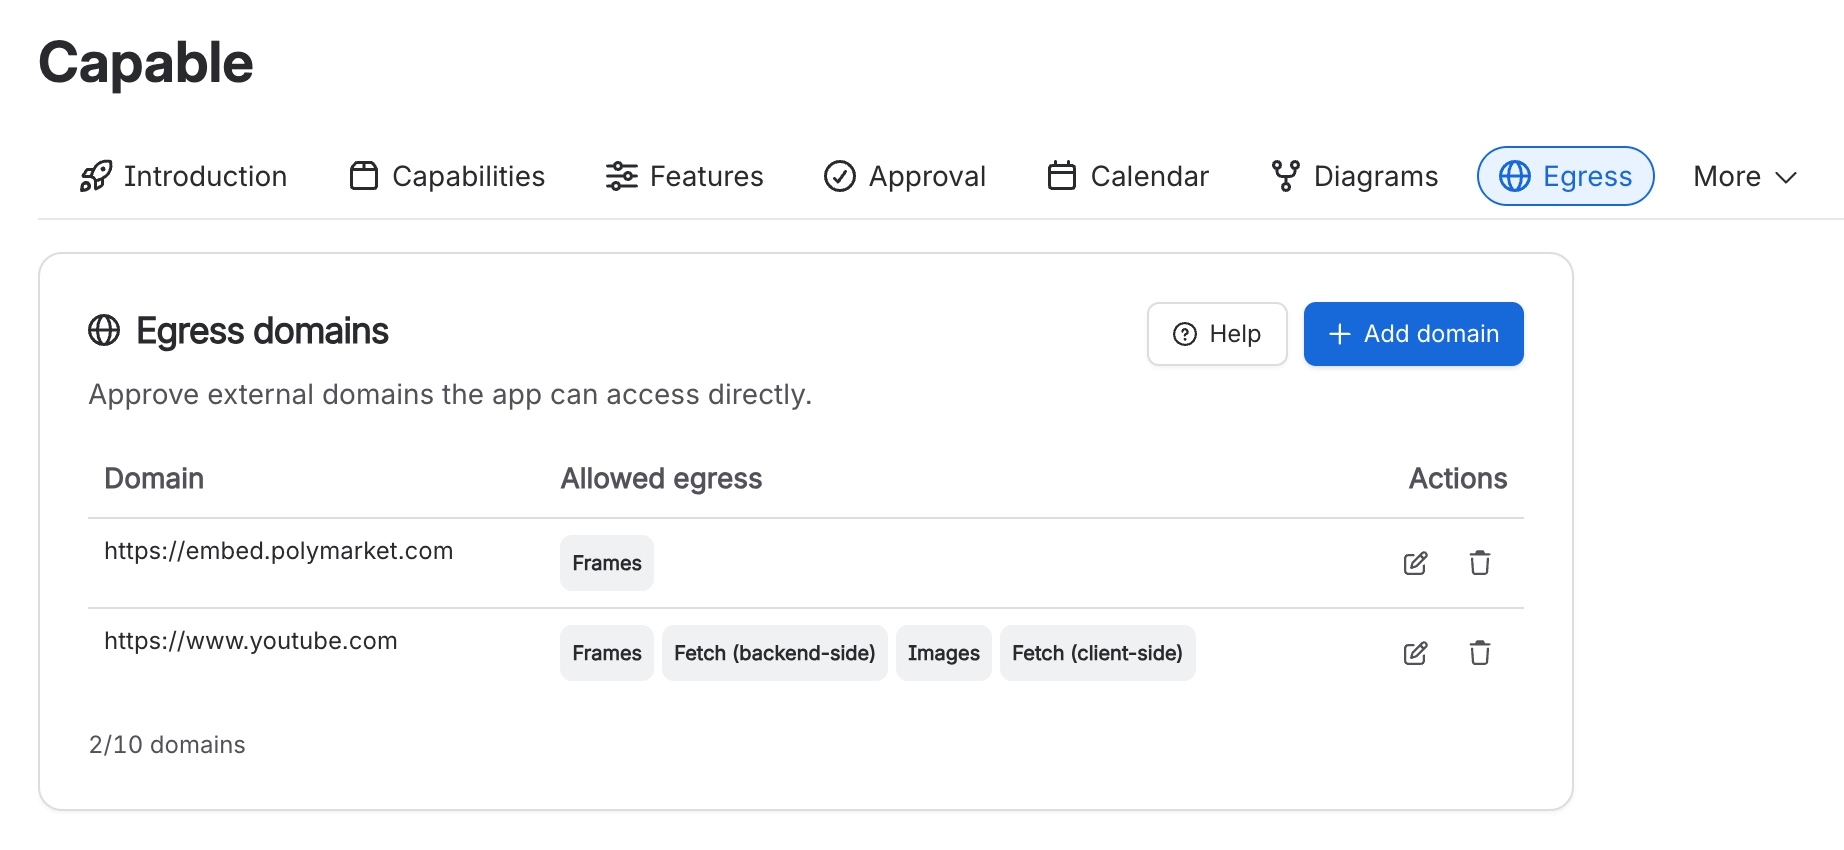Screen dimensions: 1844x850
Task: Delete the embed.polymarket.com domain
Action: coord(1480,563)
